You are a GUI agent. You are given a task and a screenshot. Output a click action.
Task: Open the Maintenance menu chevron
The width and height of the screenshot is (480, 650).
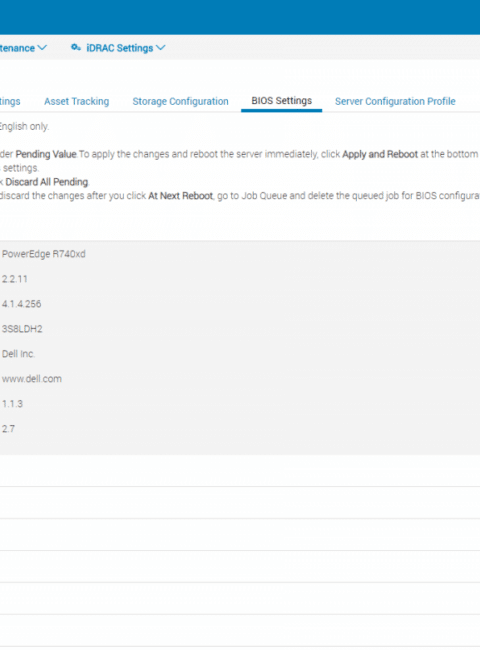[42, 48]
